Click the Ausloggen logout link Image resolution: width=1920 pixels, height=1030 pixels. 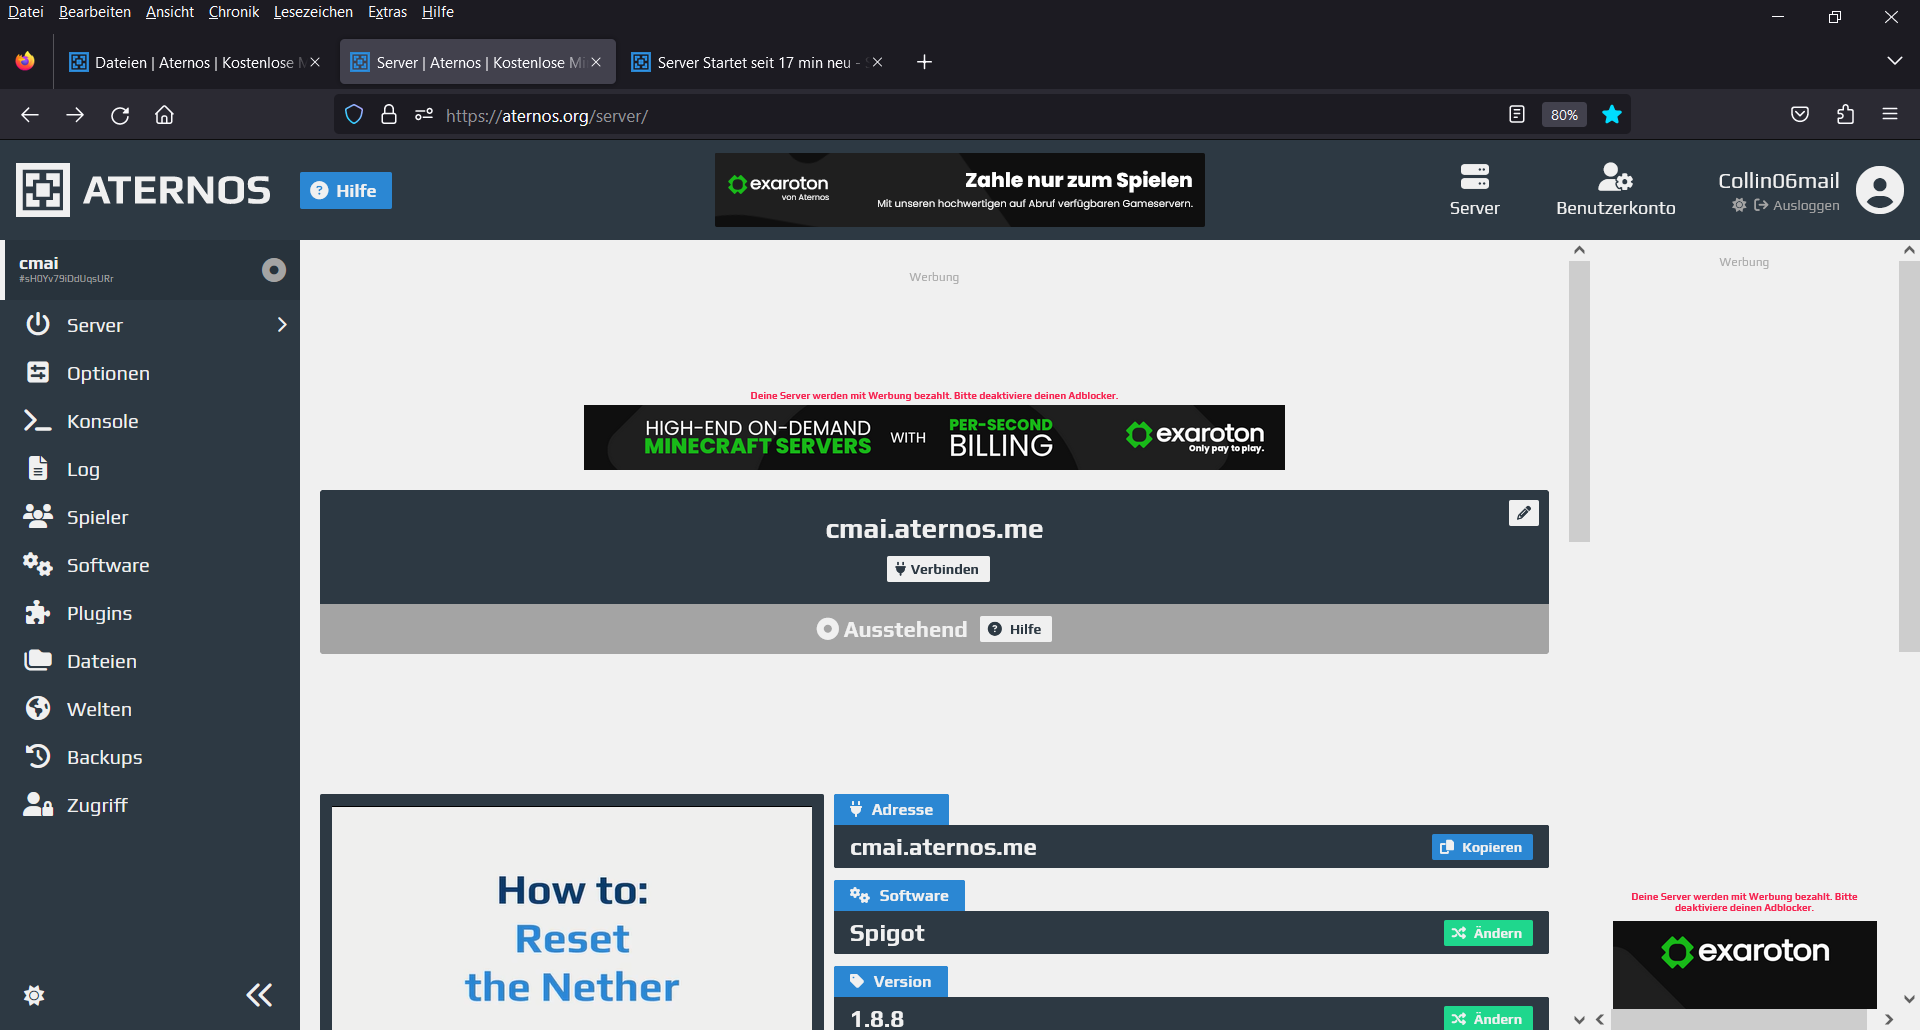tap(1797, 205)
